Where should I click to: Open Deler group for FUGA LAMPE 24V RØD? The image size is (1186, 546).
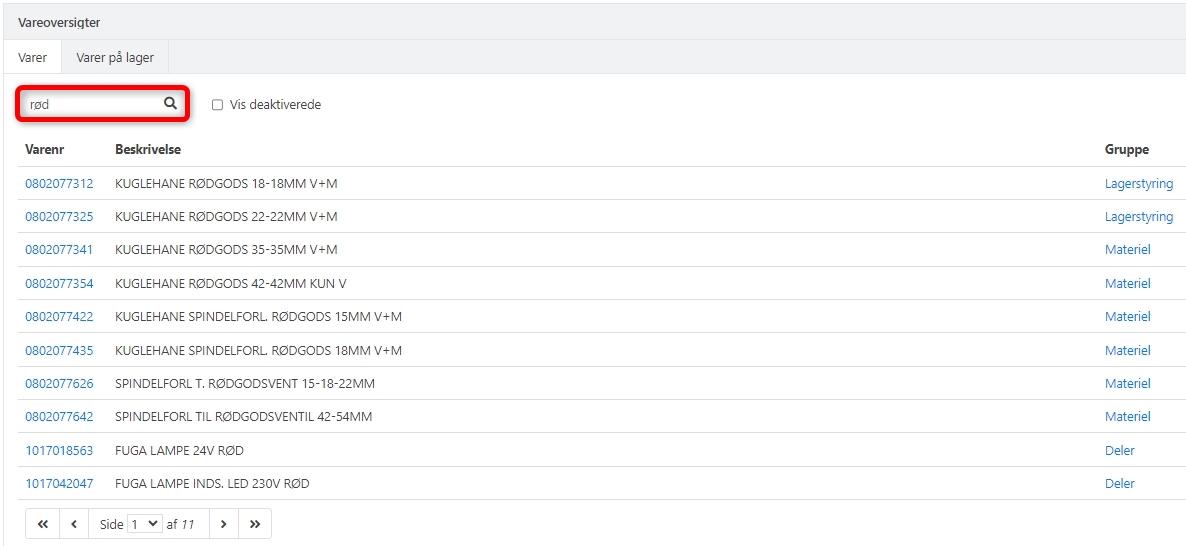tap(1119, 451)
